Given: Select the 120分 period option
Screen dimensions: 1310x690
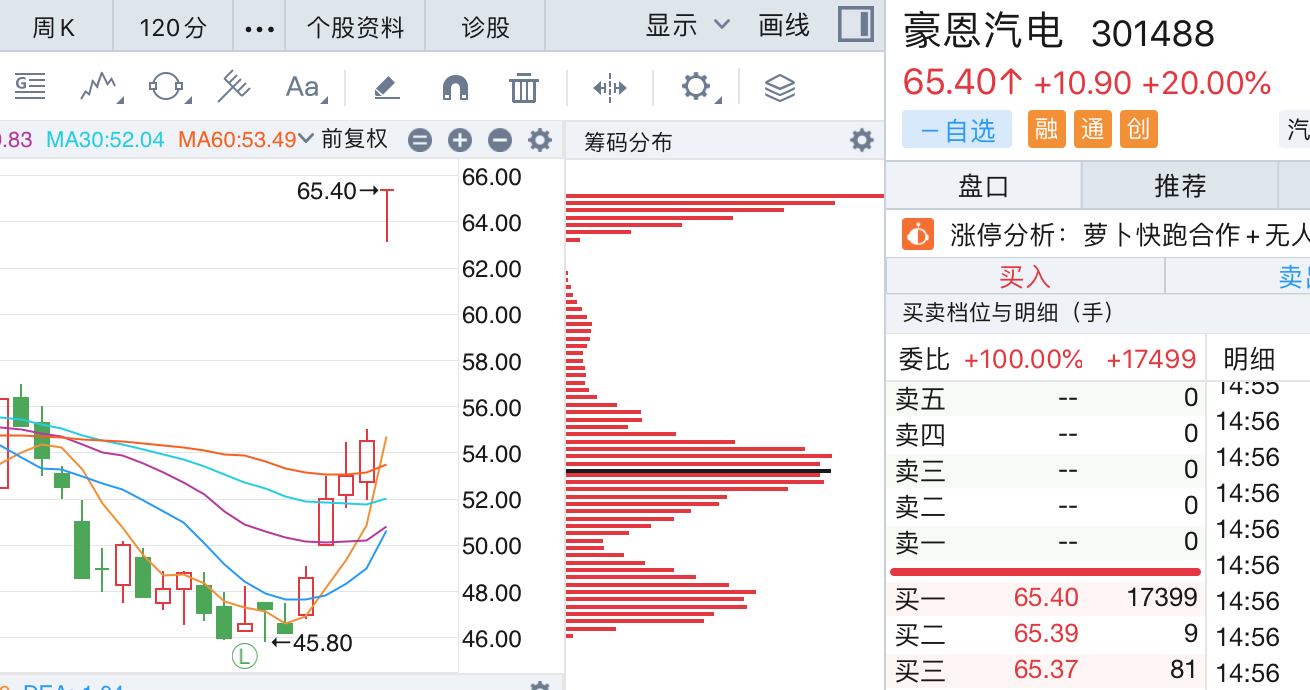Looking at the screenshot, I should (x=172, y=27).
